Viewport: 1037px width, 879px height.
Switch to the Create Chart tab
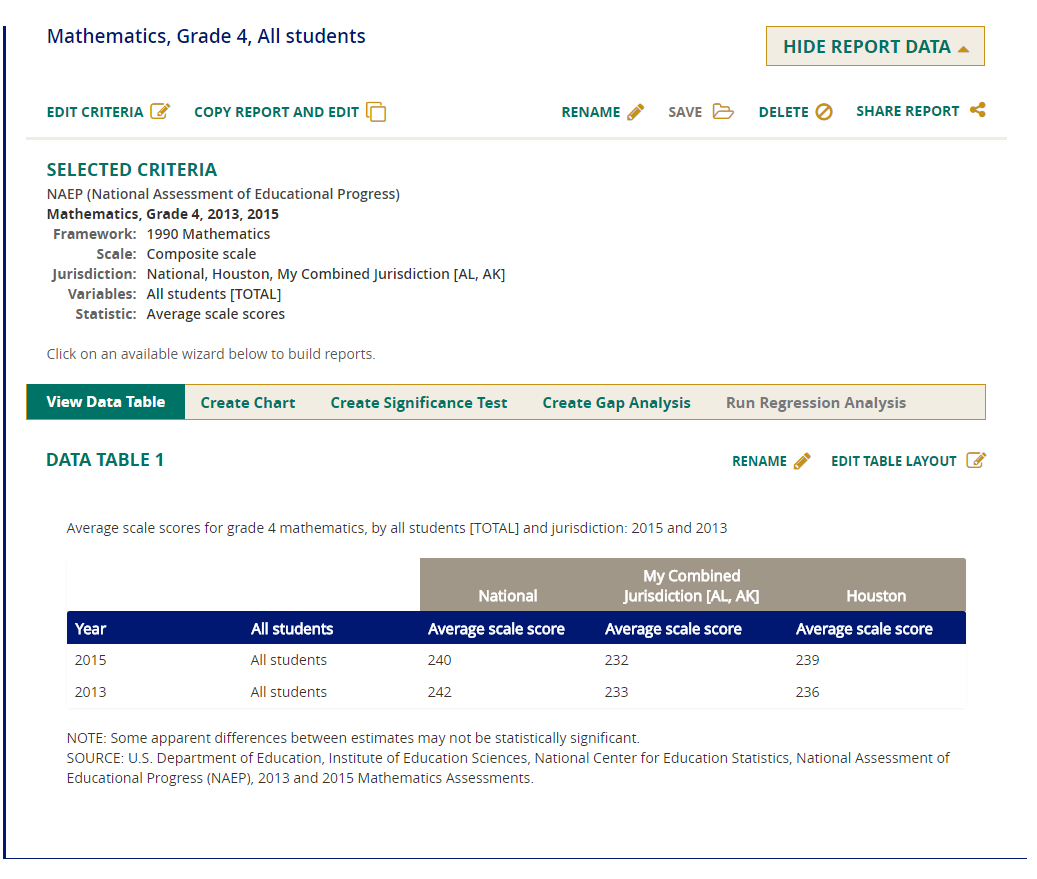(x=248, y=403)
